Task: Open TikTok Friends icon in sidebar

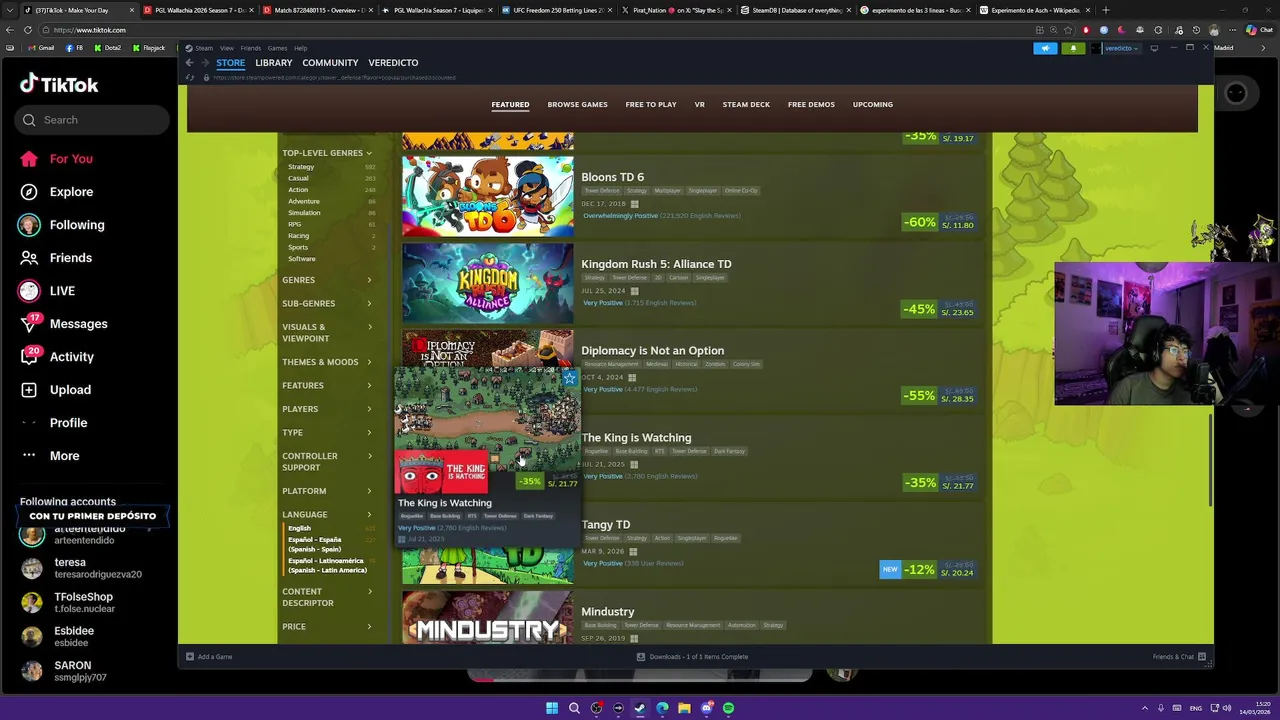Action: (x=29, y=258)
